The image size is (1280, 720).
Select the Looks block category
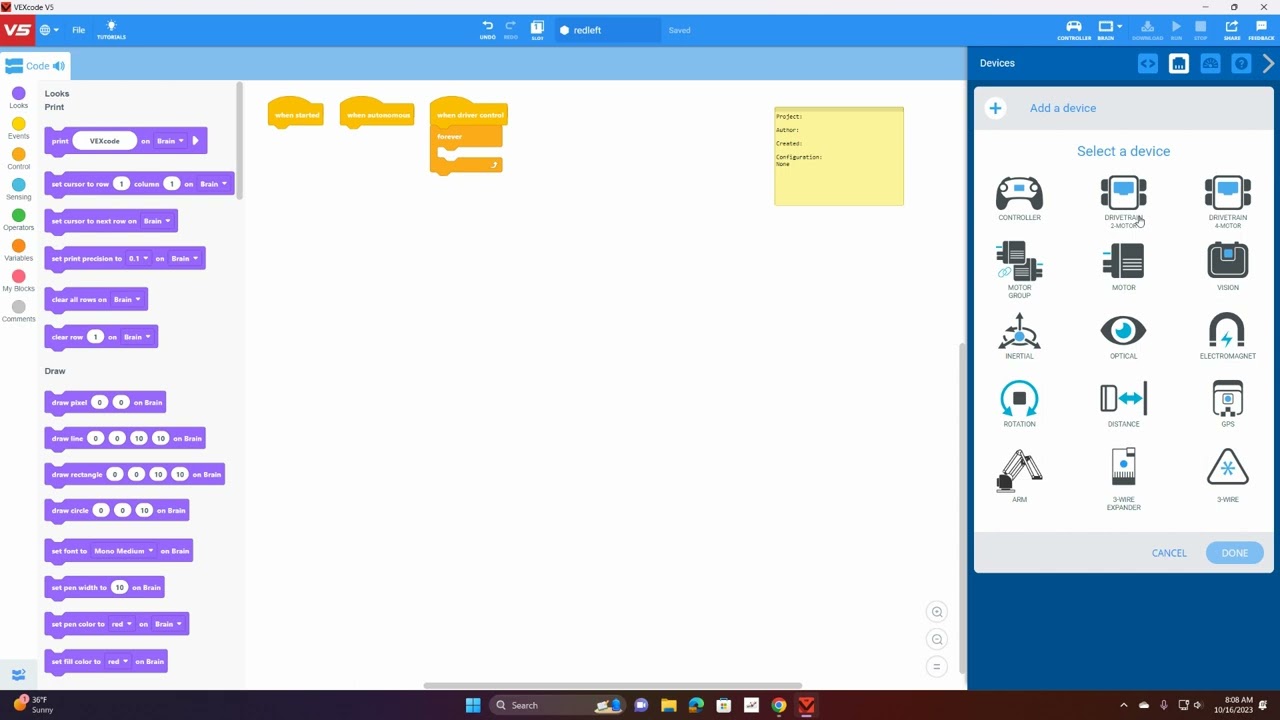click(18, 98)
